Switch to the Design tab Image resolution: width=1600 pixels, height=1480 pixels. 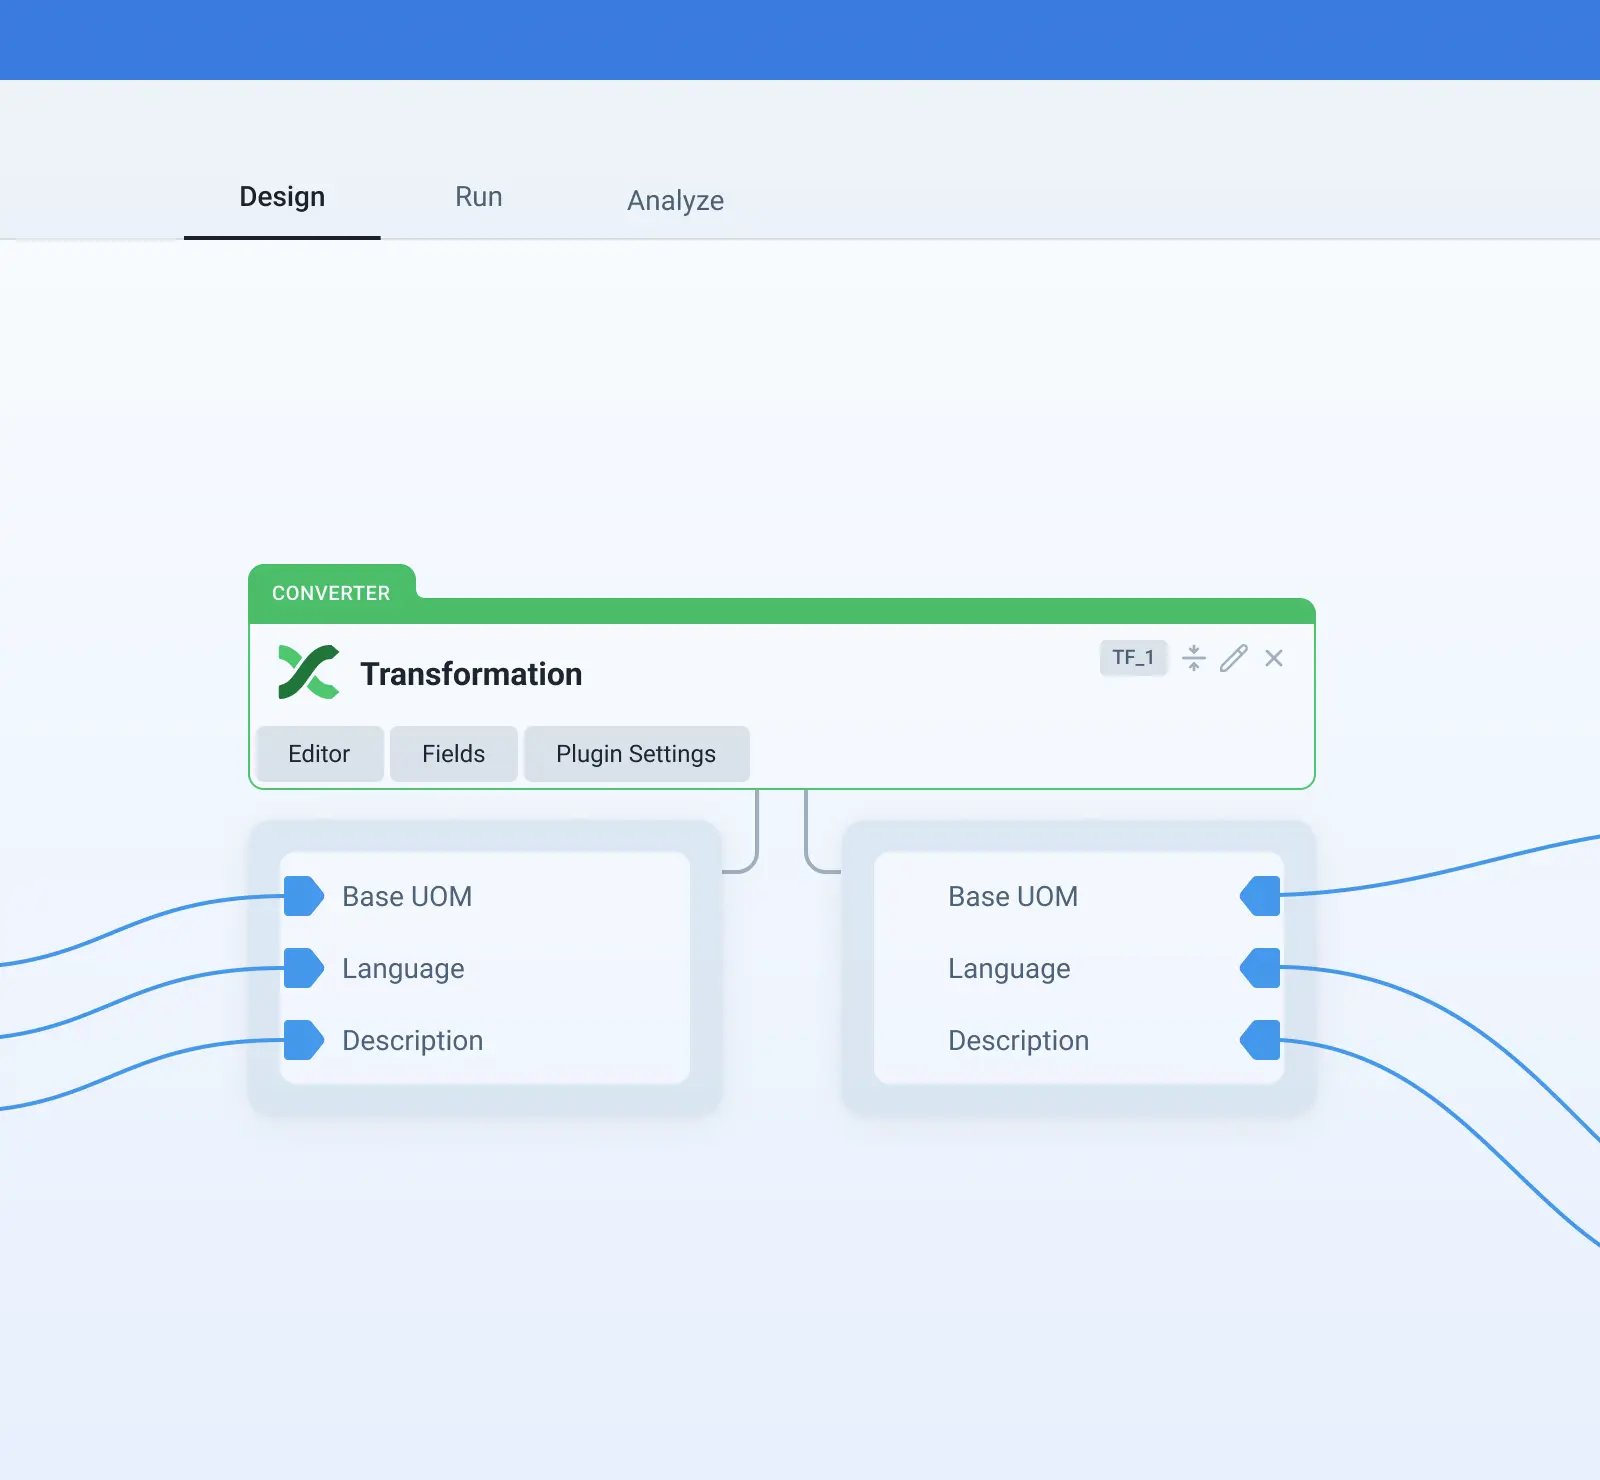click(x=282, y=197)
